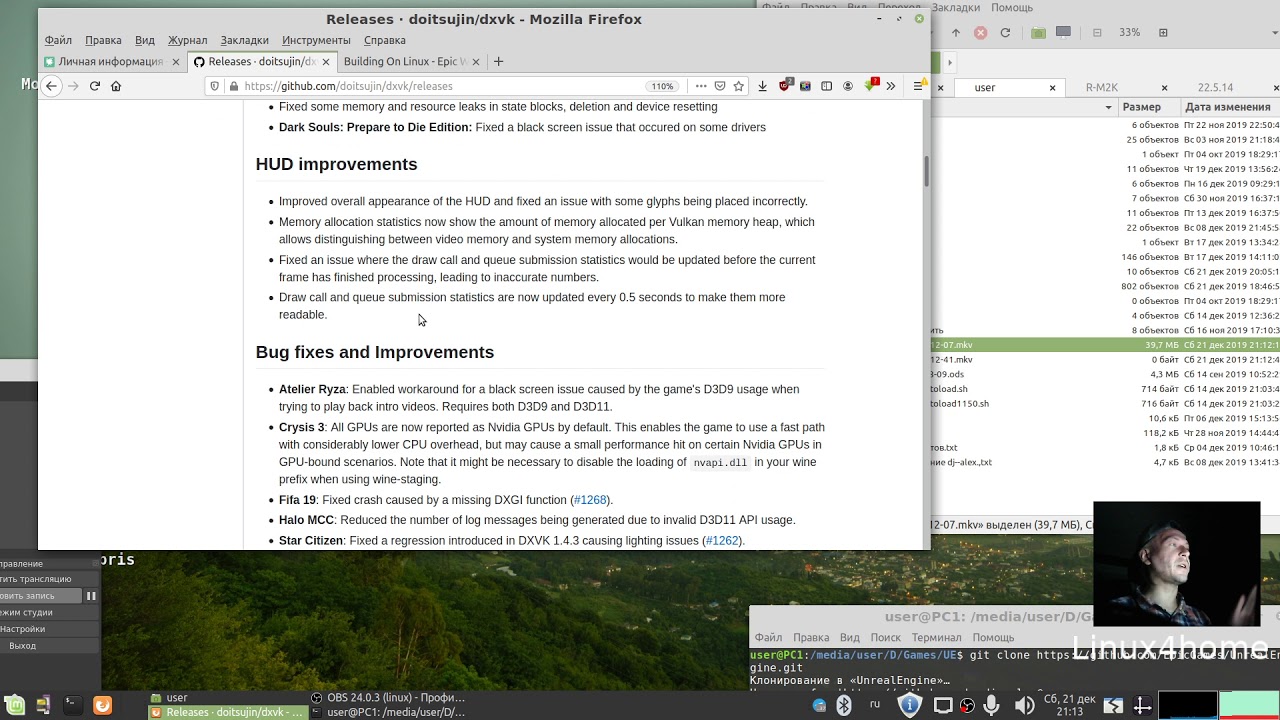Open Firefox downloads arrow
Image resolution: width=1280 pixels, height=720 pixels.
762,86
